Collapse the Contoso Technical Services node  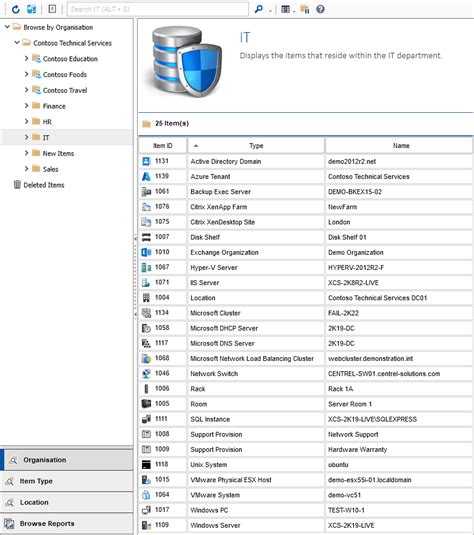click(x=17, y=43)
